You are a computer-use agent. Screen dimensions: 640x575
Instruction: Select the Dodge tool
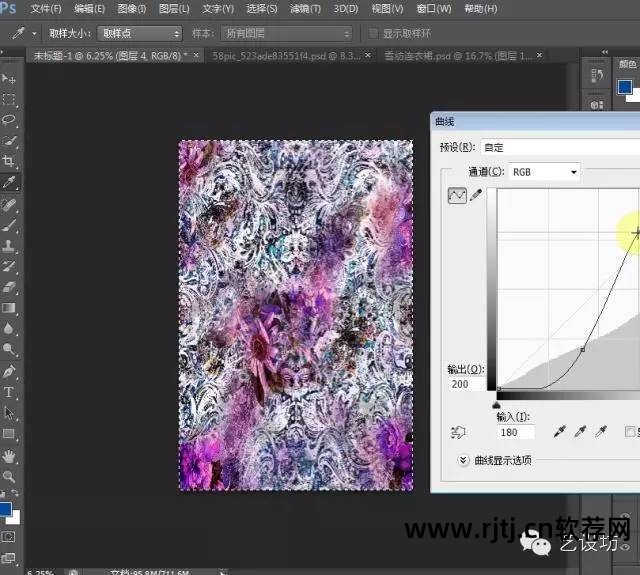click(x=9, y=349)
